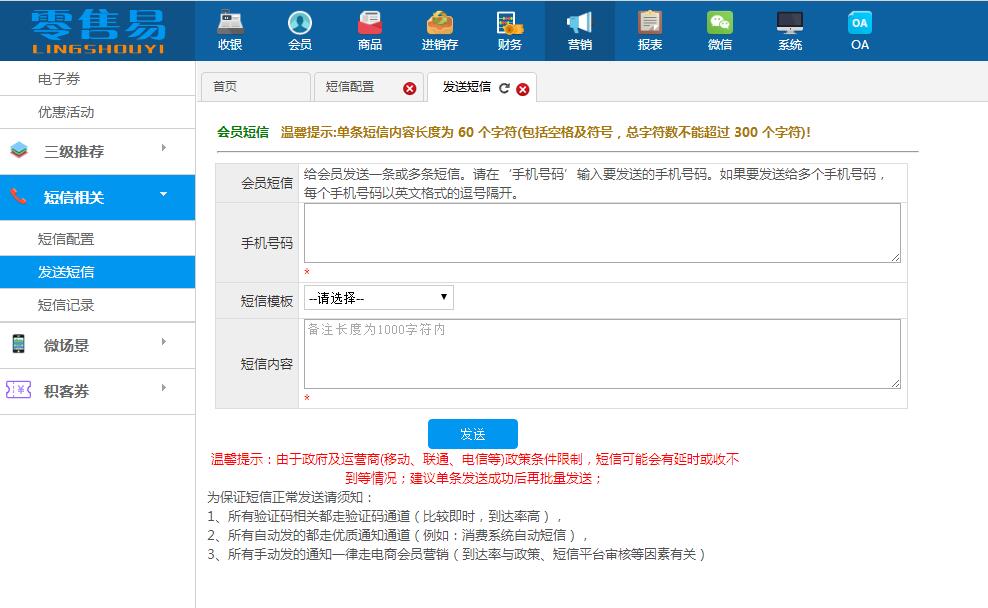This screenshot has width=988, height=608.
Task: Click the 发送 send button
Action: (475, 434)
